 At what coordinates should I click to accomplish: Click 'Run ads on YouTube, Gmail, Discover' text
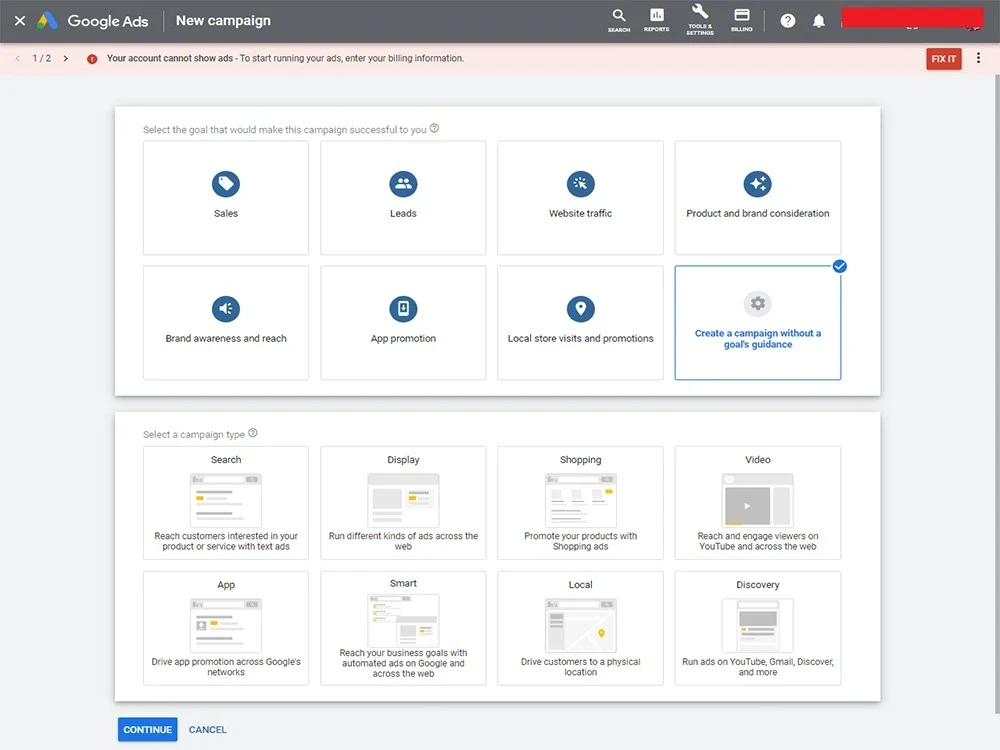pos(758,667)
